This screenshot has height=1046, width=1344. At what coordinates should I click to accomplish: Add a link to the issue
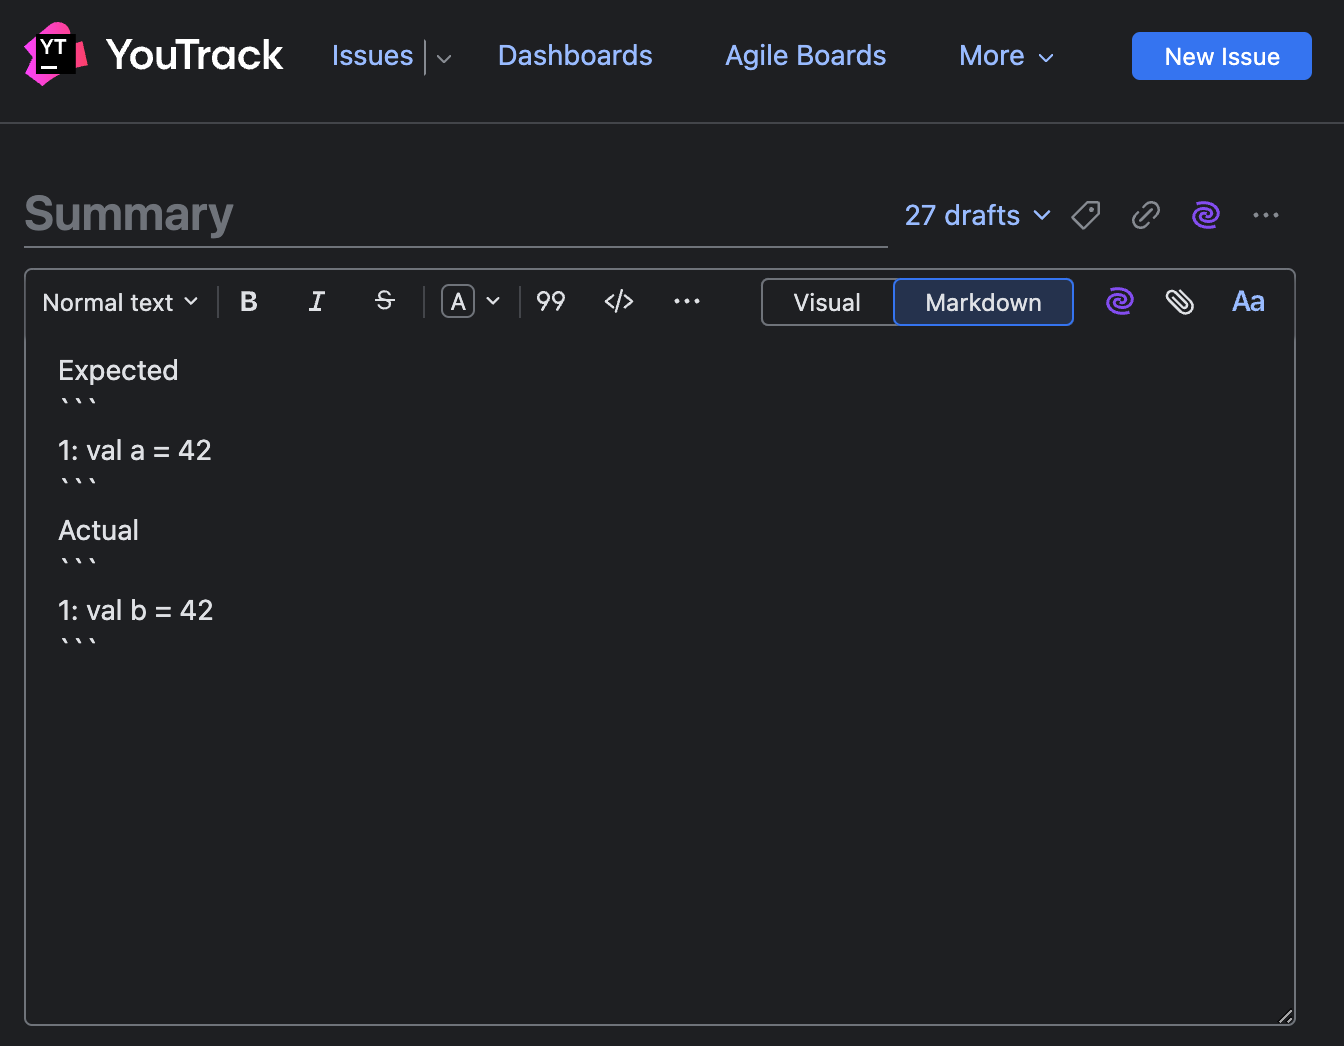point(1146,215)
